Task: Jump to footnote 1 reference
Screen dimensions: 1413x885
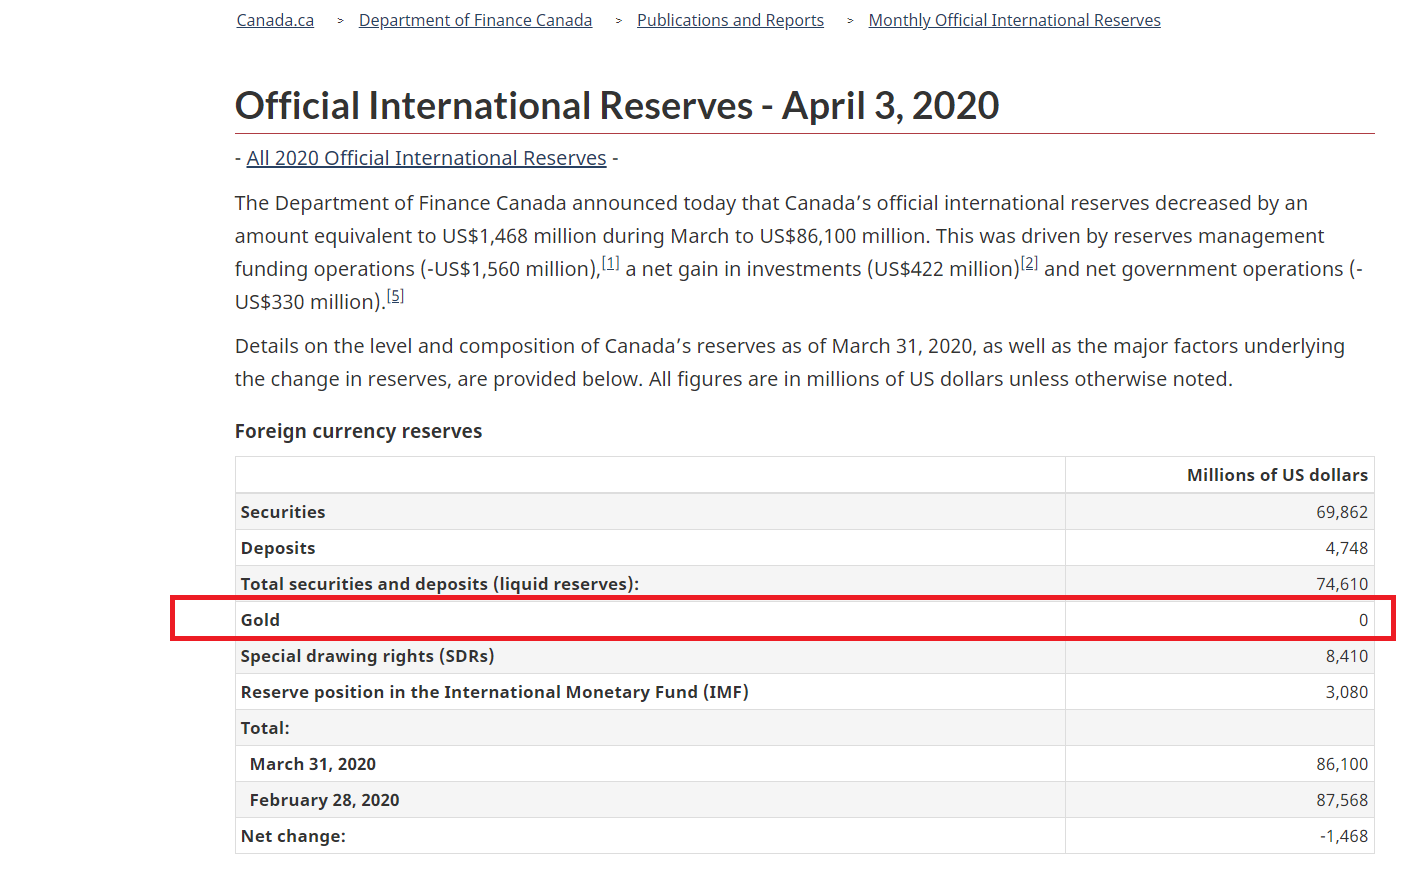Action: click(610, 263)
